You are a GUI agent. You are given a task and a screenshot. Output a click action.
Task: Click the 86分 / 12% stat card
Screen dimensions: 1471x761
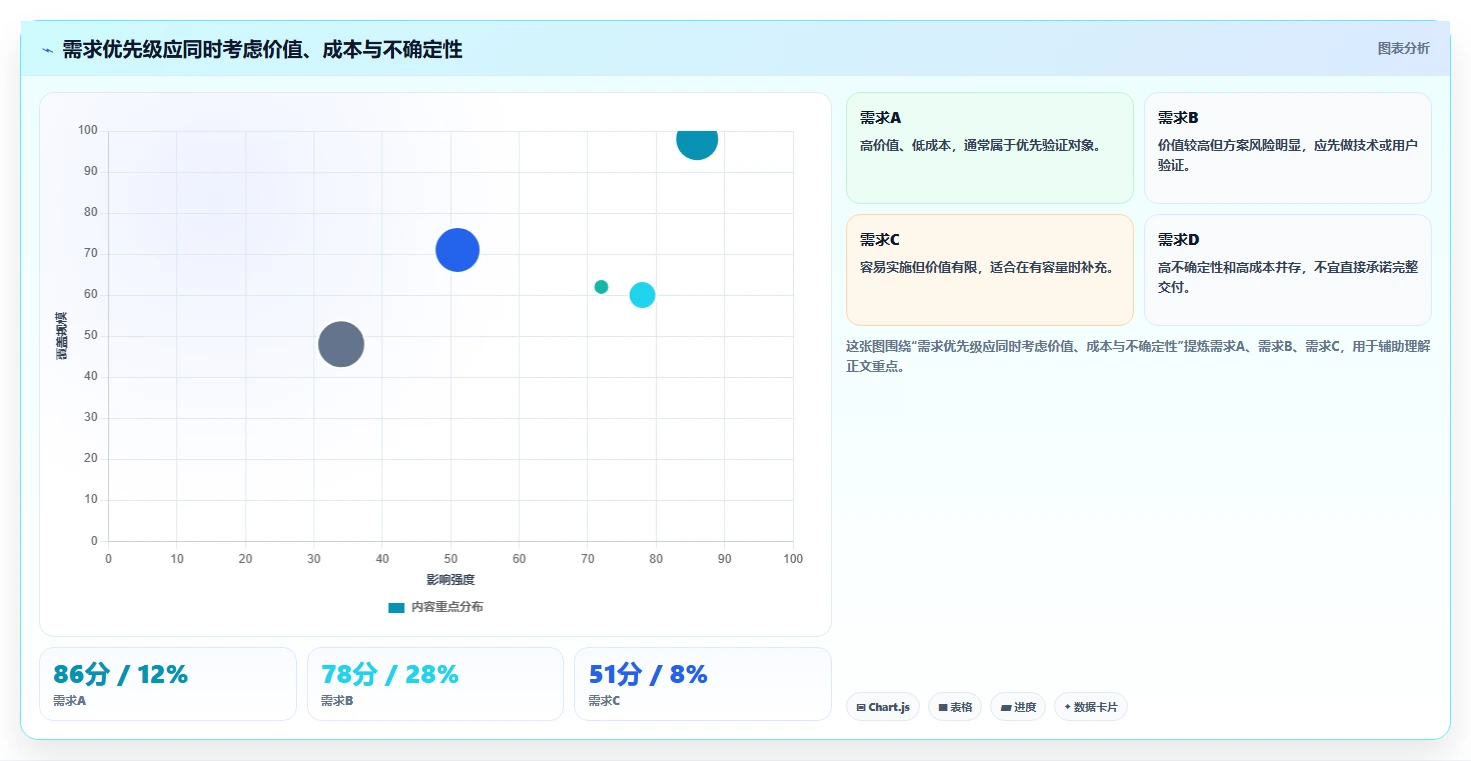click(x=168, y=684)
